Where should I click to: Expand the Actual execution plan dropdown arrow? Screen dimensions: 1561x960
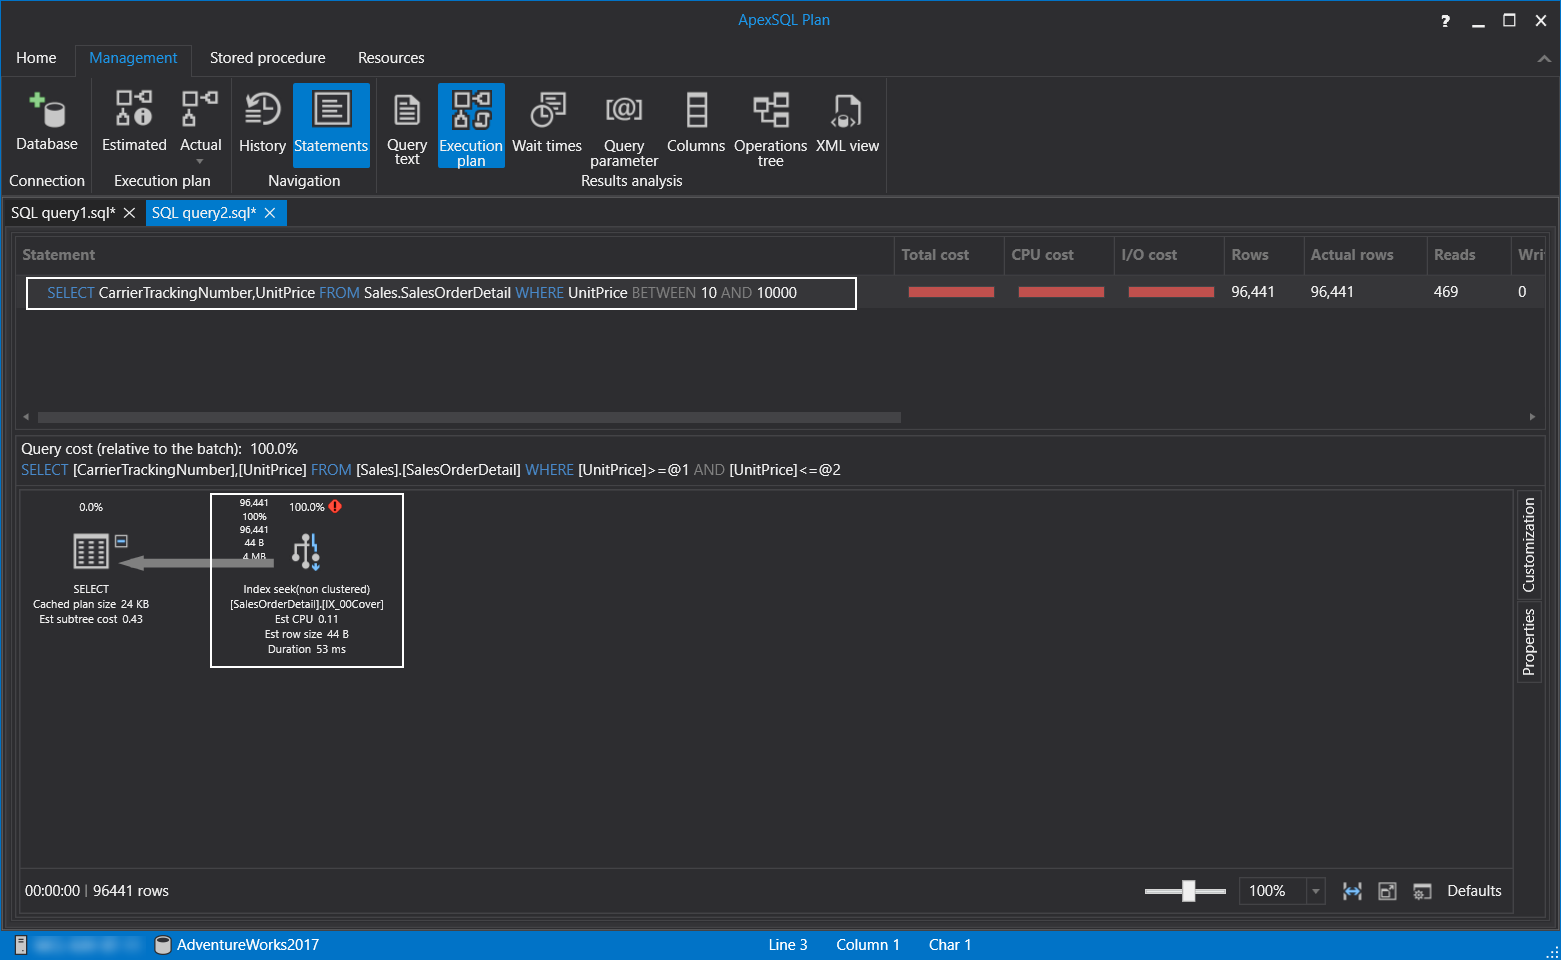tap(200, 161)
